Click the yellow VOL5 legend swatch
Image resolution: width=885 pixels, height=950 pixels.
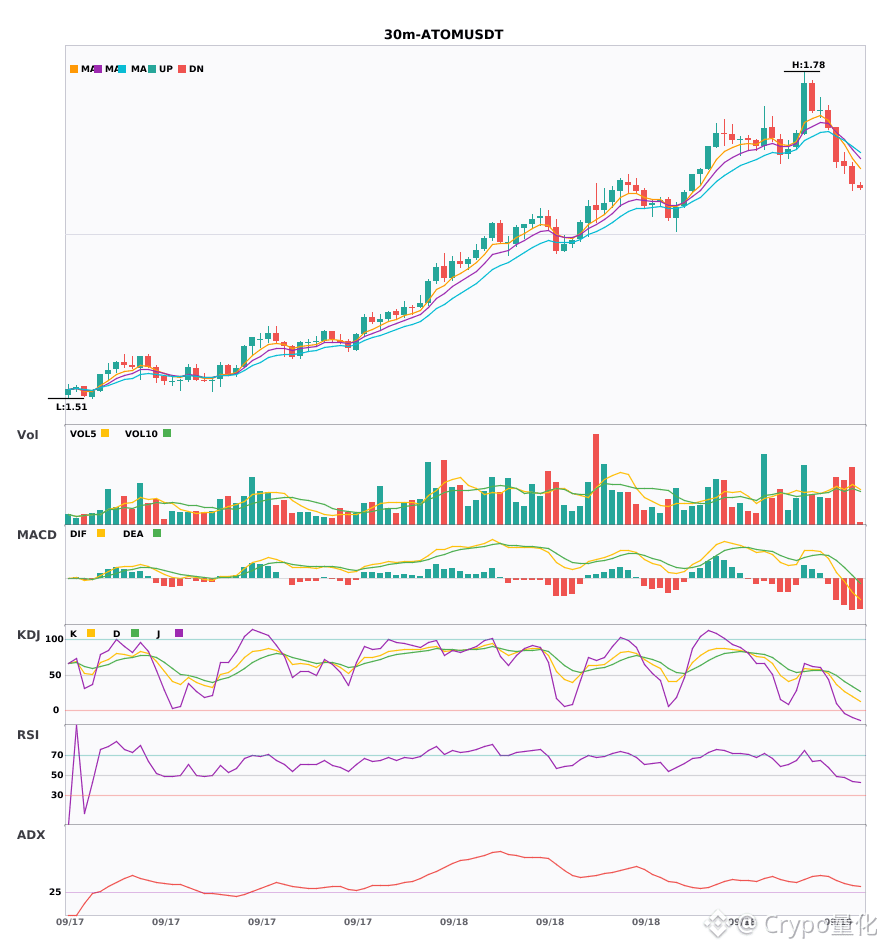pos(105,433)
